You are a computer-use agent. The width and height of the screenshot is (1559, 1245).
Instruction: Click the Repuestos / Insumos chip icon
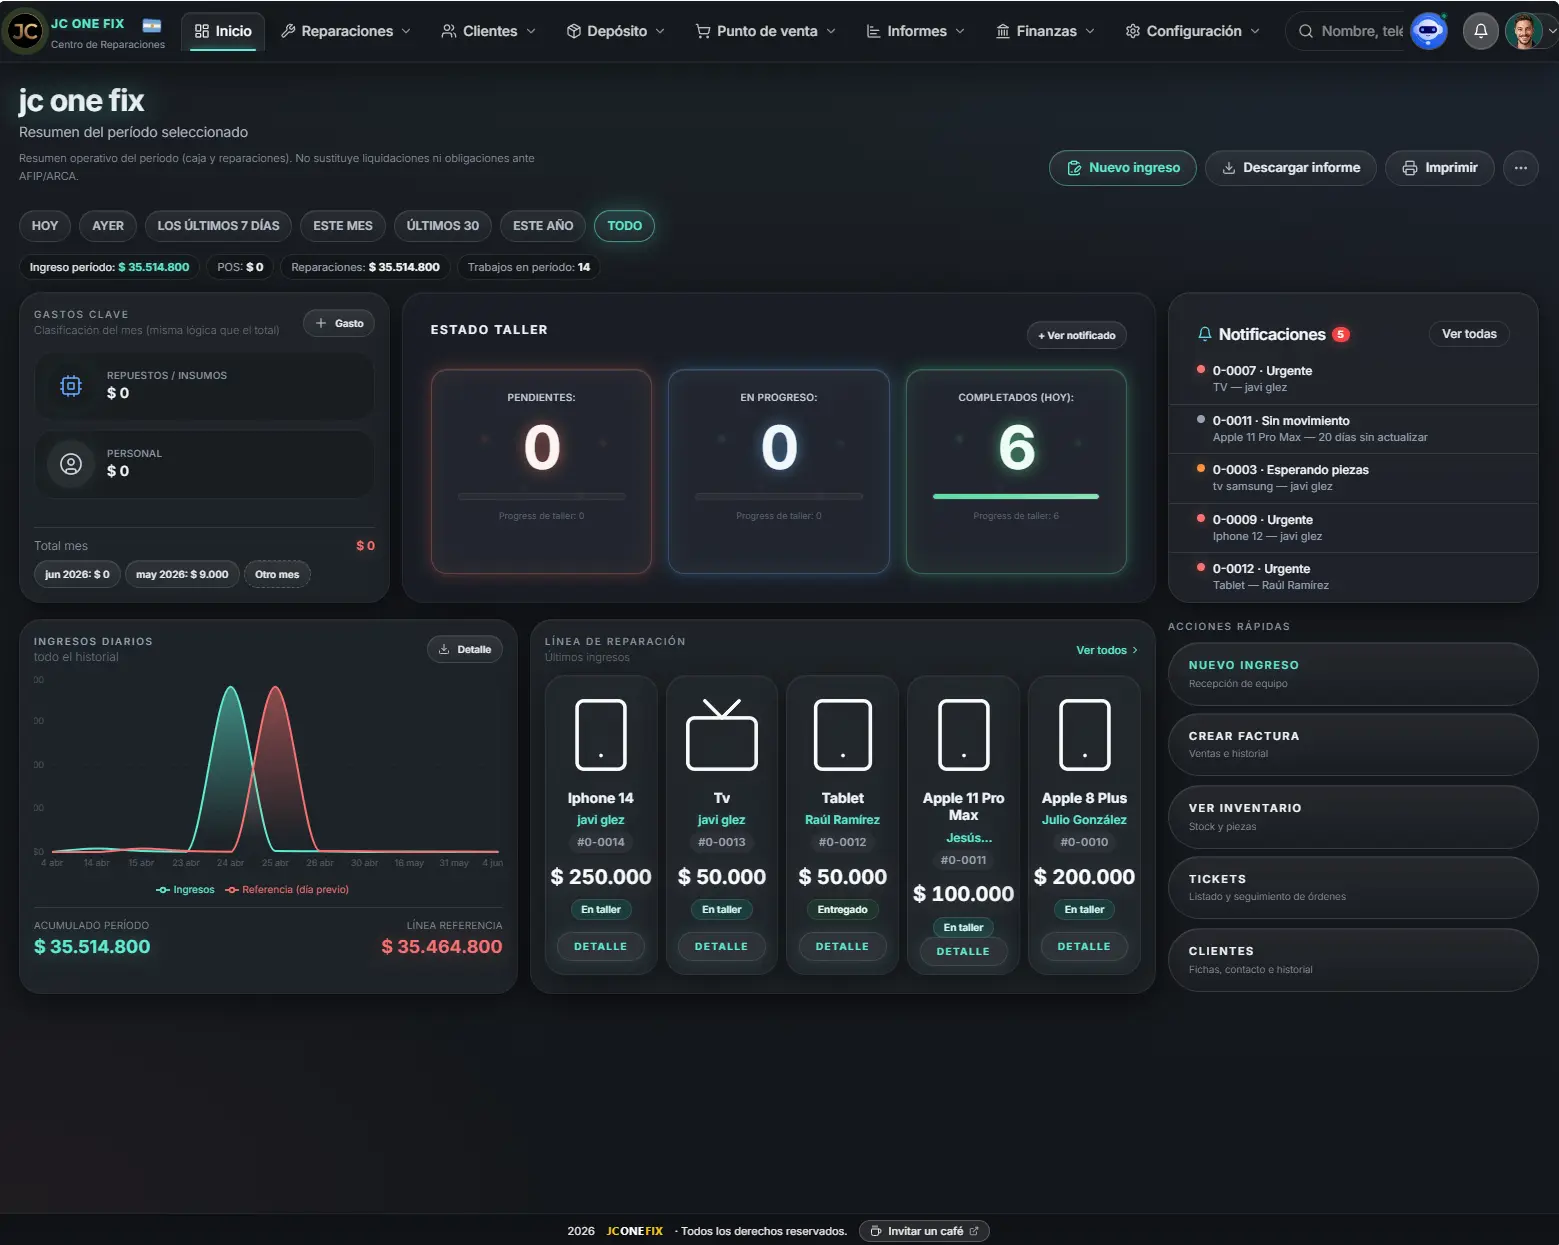pyautogui.click(x=71, y=385)
